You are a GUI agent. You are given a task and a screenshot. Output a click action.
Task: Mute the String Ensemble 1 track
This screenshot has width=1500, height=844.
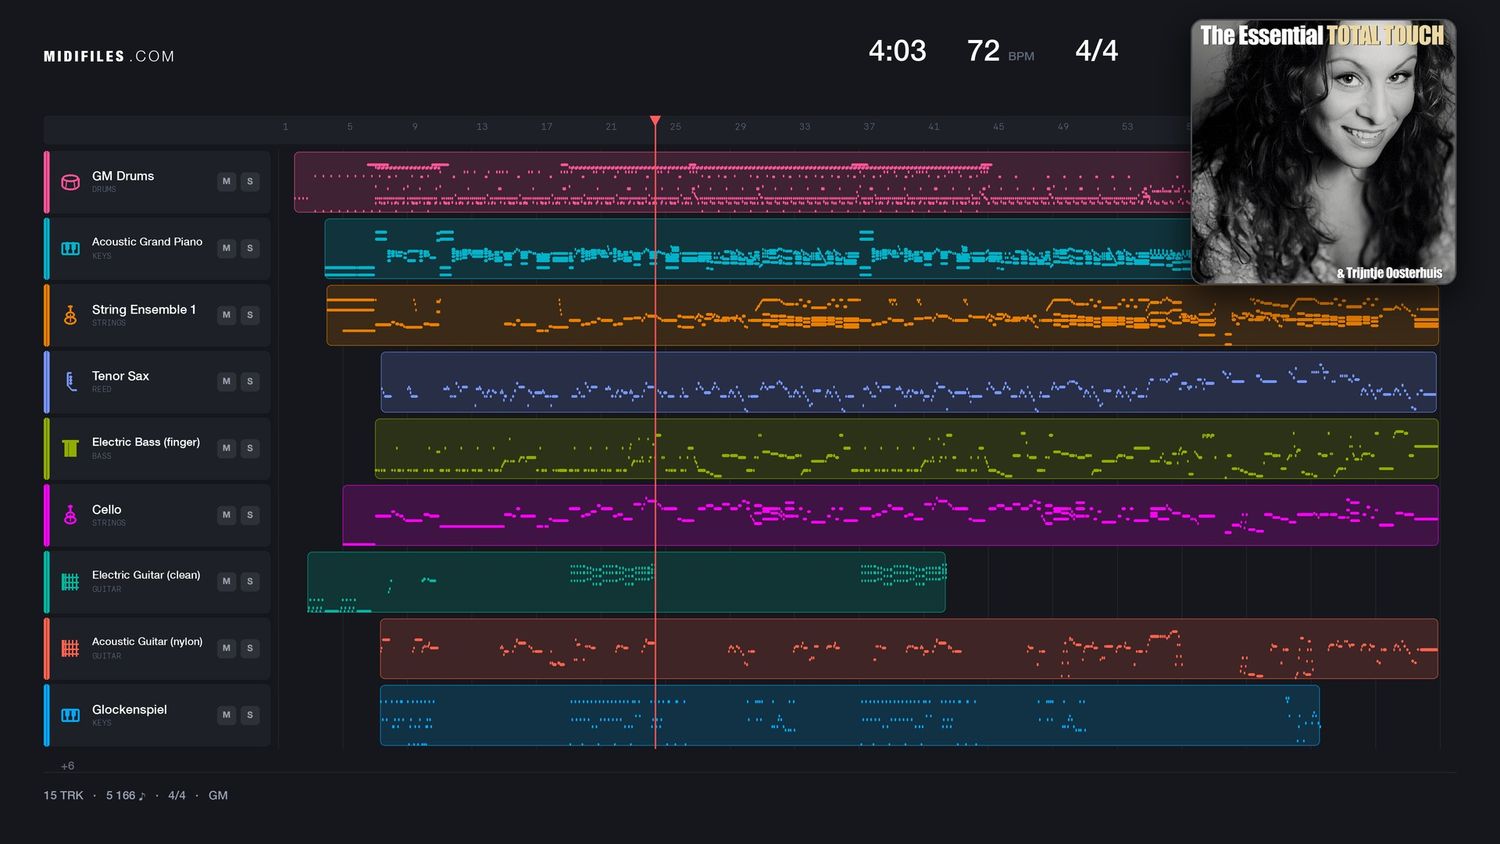[227, 315]
